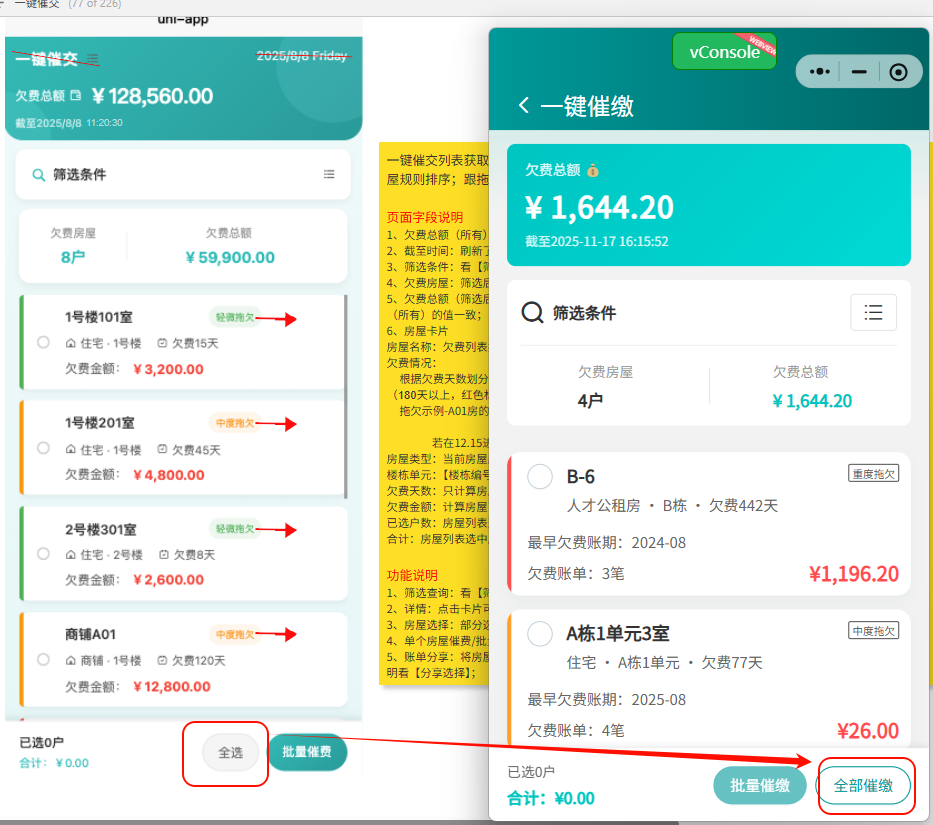The image size is (933, 825).
Task: Click the money bag icon beside 欠费总额
Action: [x=593, y=170]
